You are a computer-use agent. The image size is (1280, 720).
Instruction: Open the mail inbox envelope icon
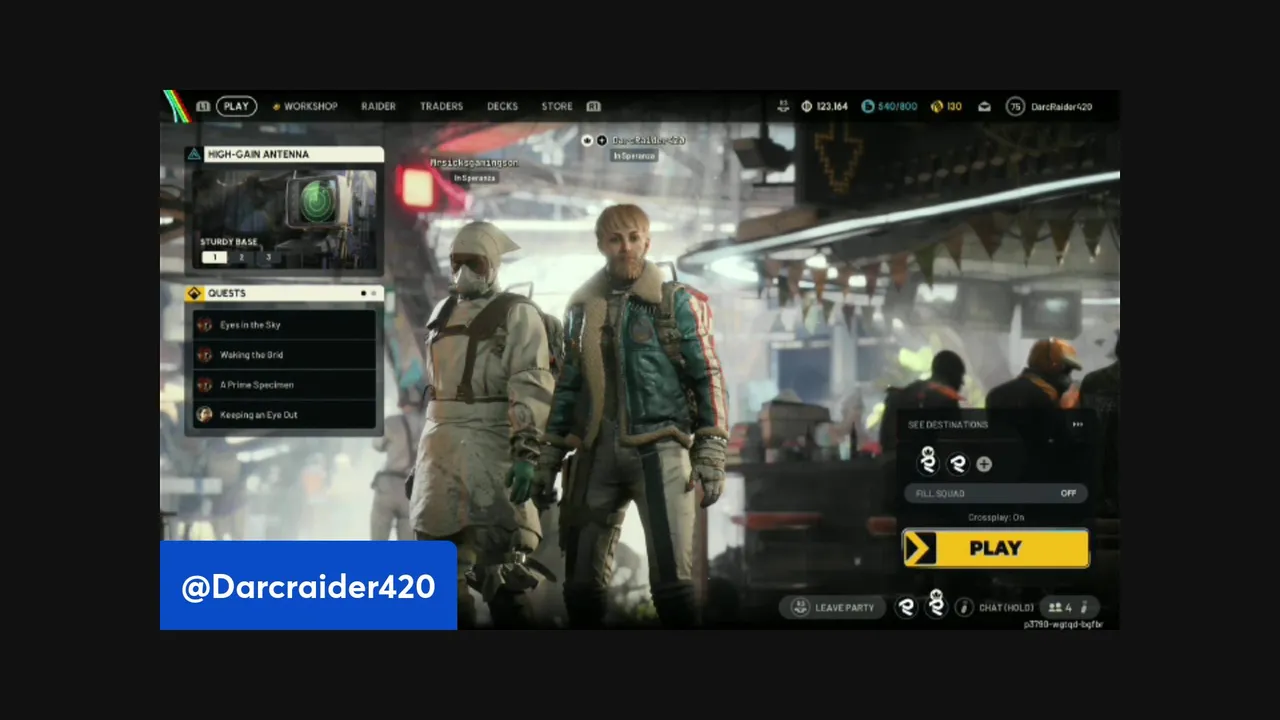(x=984, y=106)
